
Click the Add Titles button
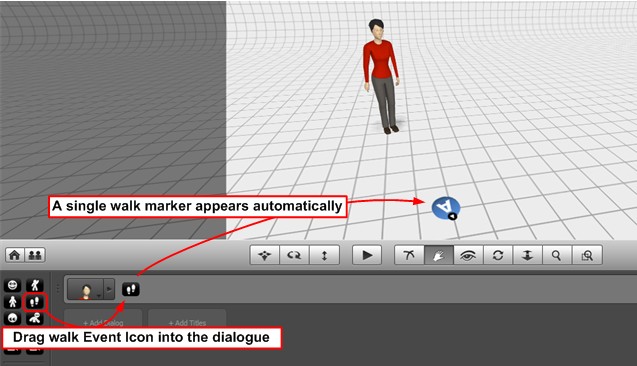pos(187,323)
